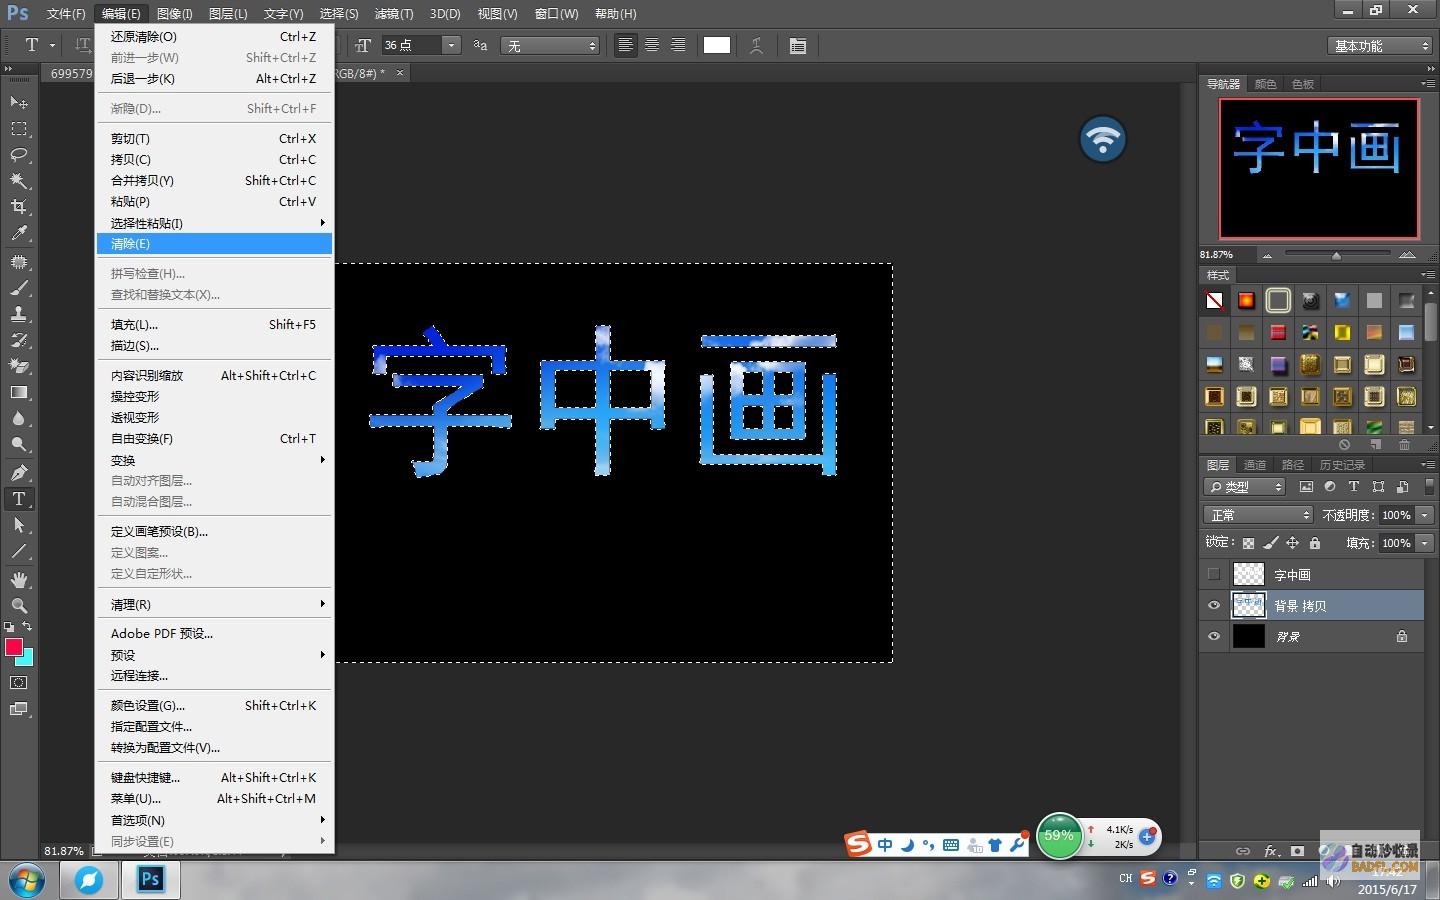Open the 滤镜(T) menu
Viewport: 1440px width, 900px height.
pos(394,13)
